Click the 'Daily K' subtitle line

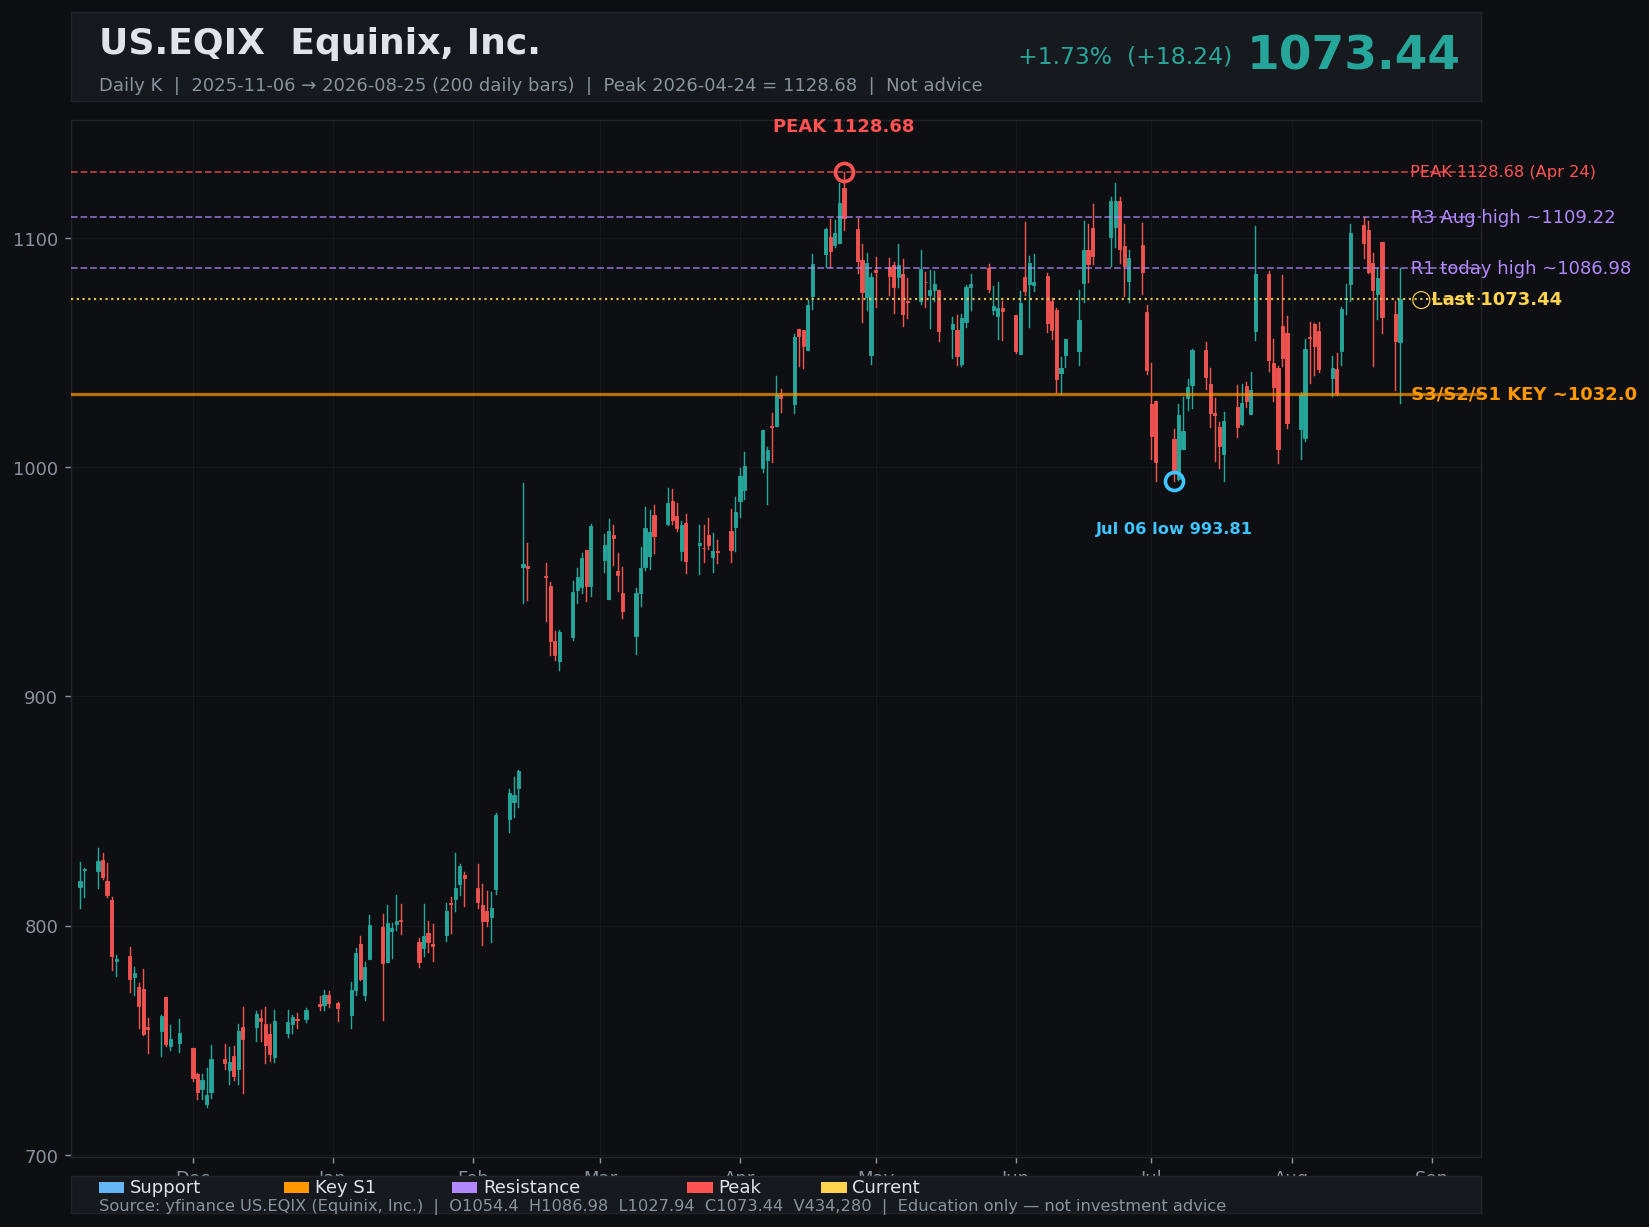(x=540, y=85)
